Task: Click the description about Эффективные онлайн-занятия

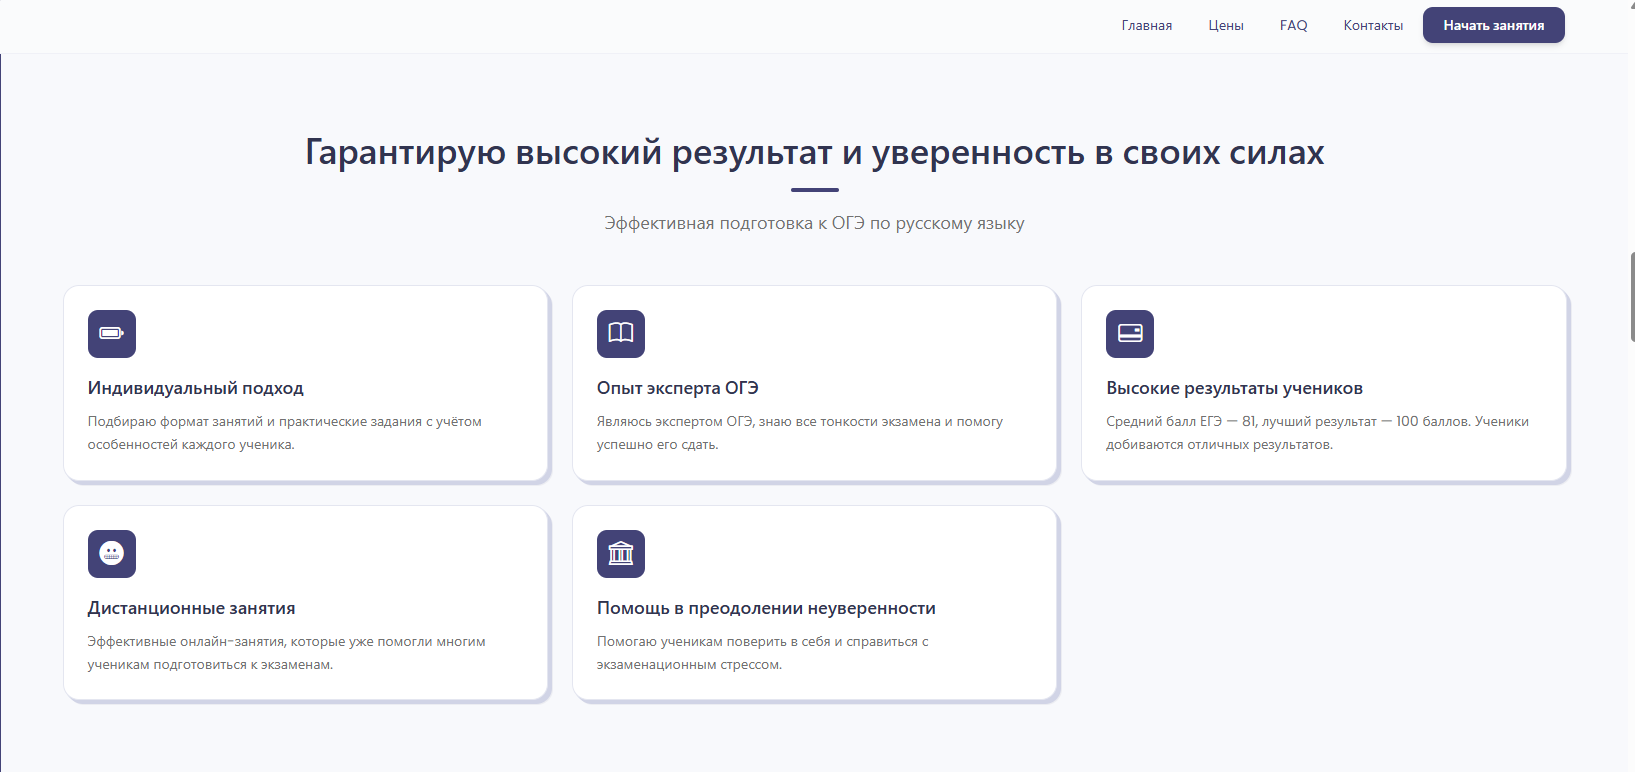Action: click(x=286, y=653)
